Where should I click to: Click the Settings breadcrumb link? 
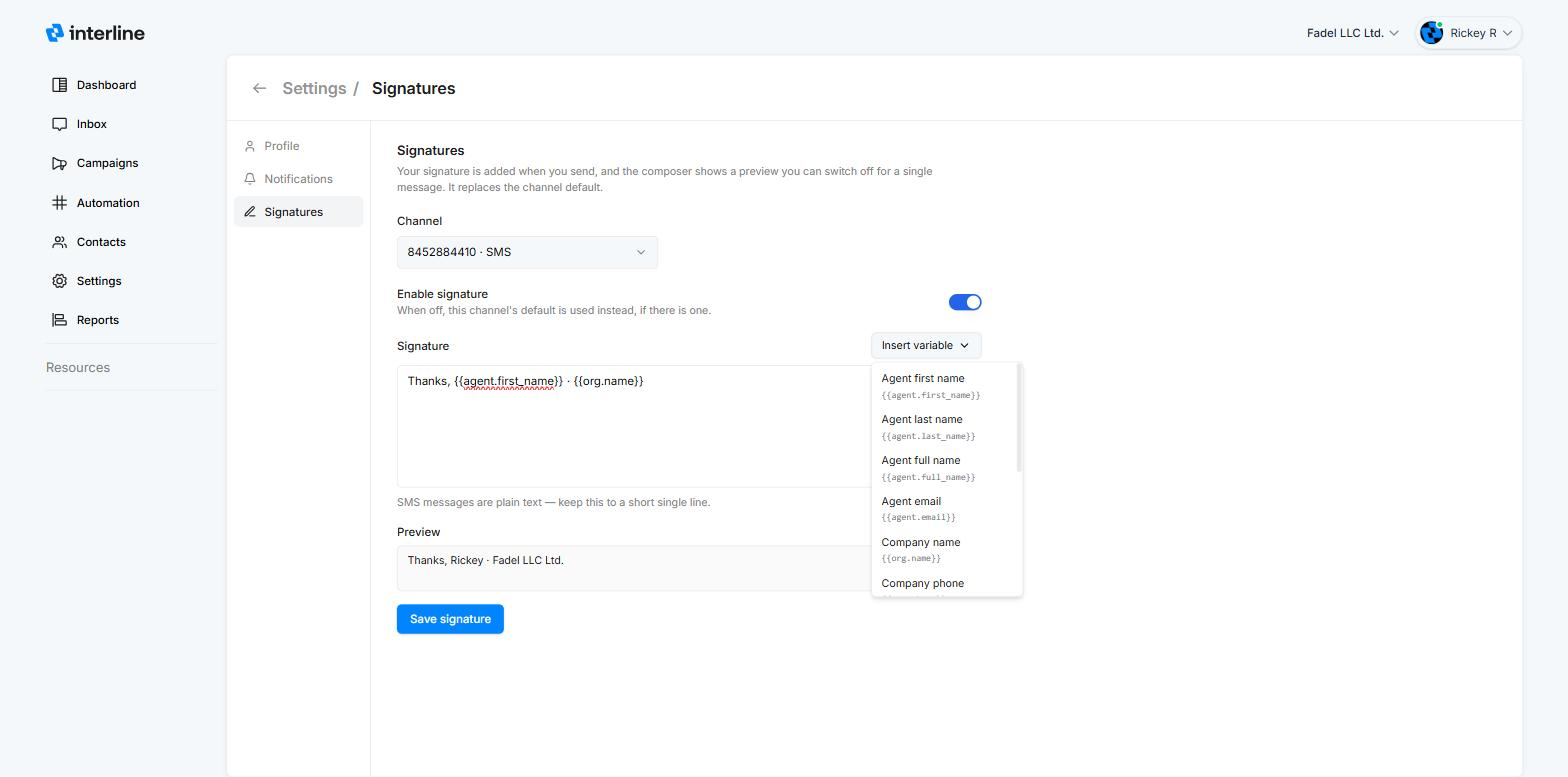[x=314, y=88]
